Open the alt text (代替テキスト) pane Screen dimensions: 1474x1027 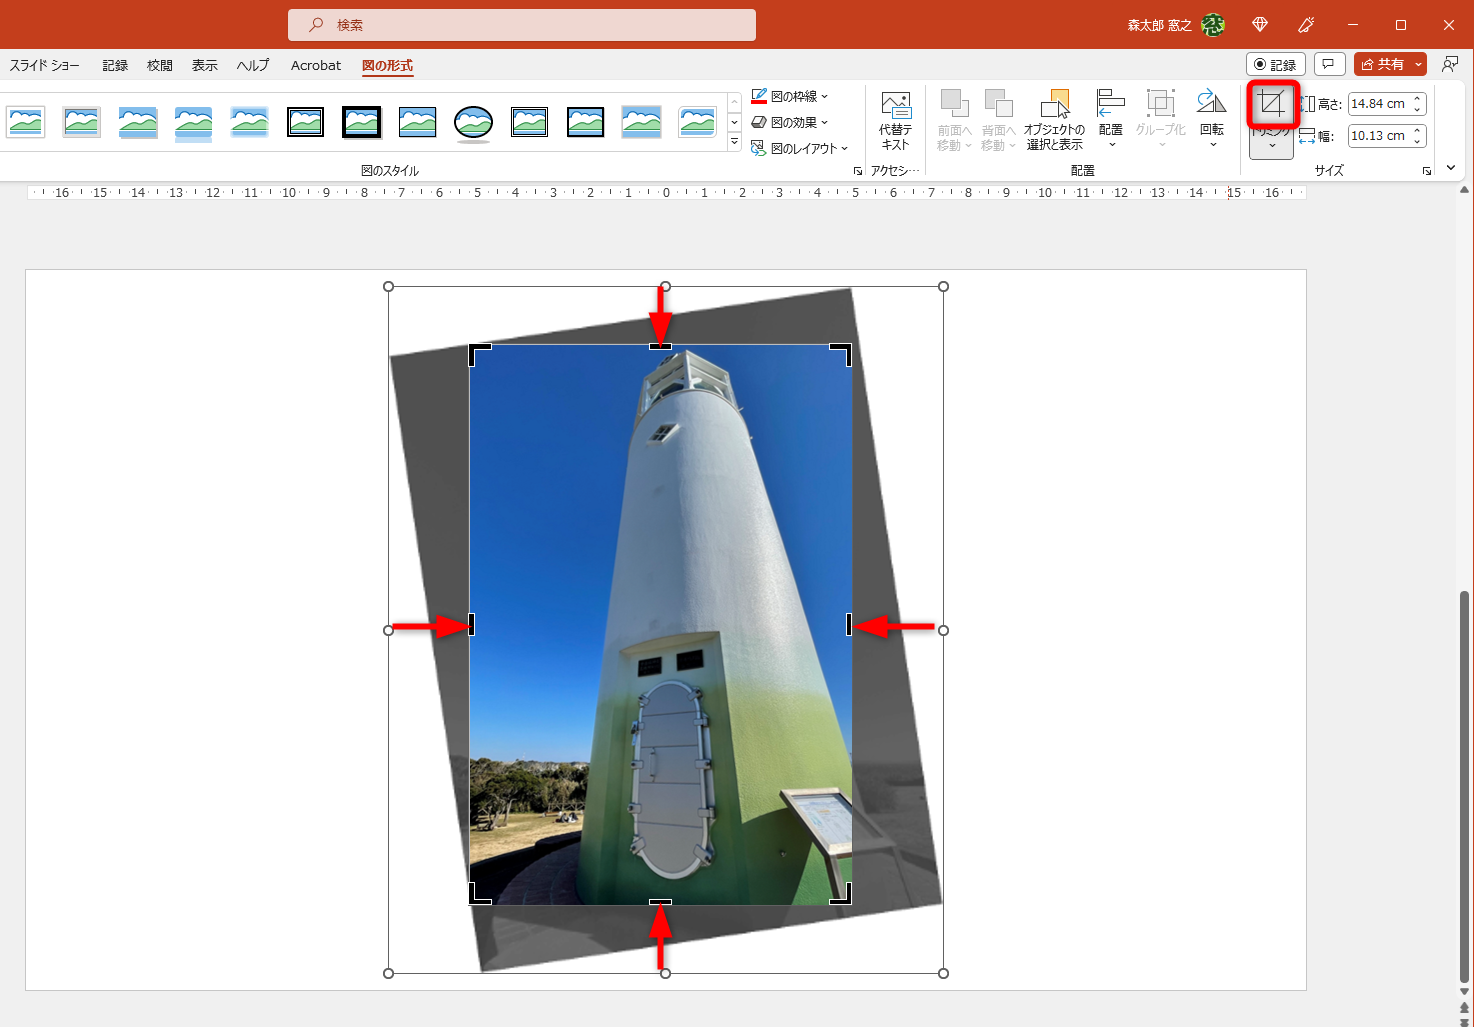(x=895, y=120)
